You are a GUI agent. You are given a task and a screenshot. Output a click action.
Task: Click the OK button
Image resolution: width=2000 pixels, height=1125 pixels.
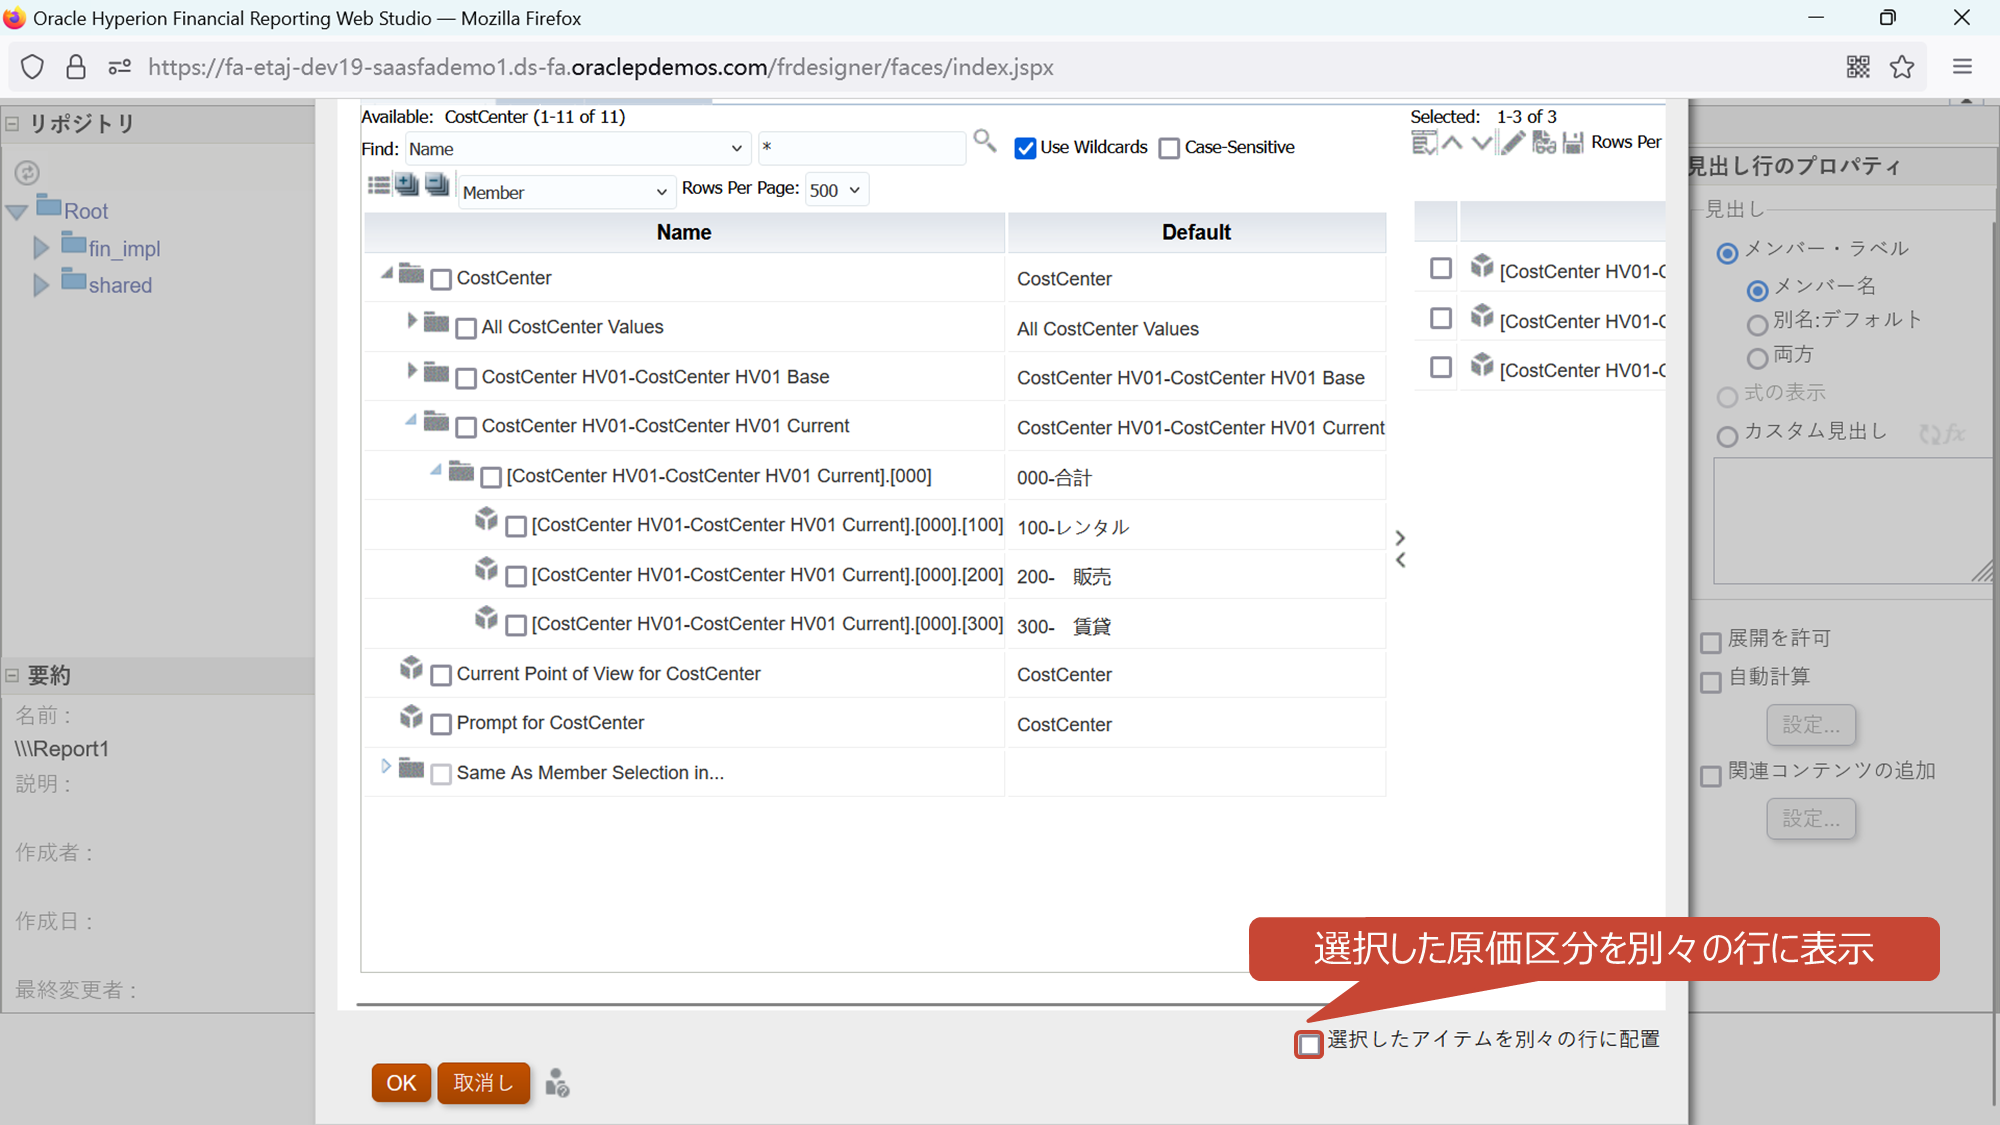[x=401, y=1083]
